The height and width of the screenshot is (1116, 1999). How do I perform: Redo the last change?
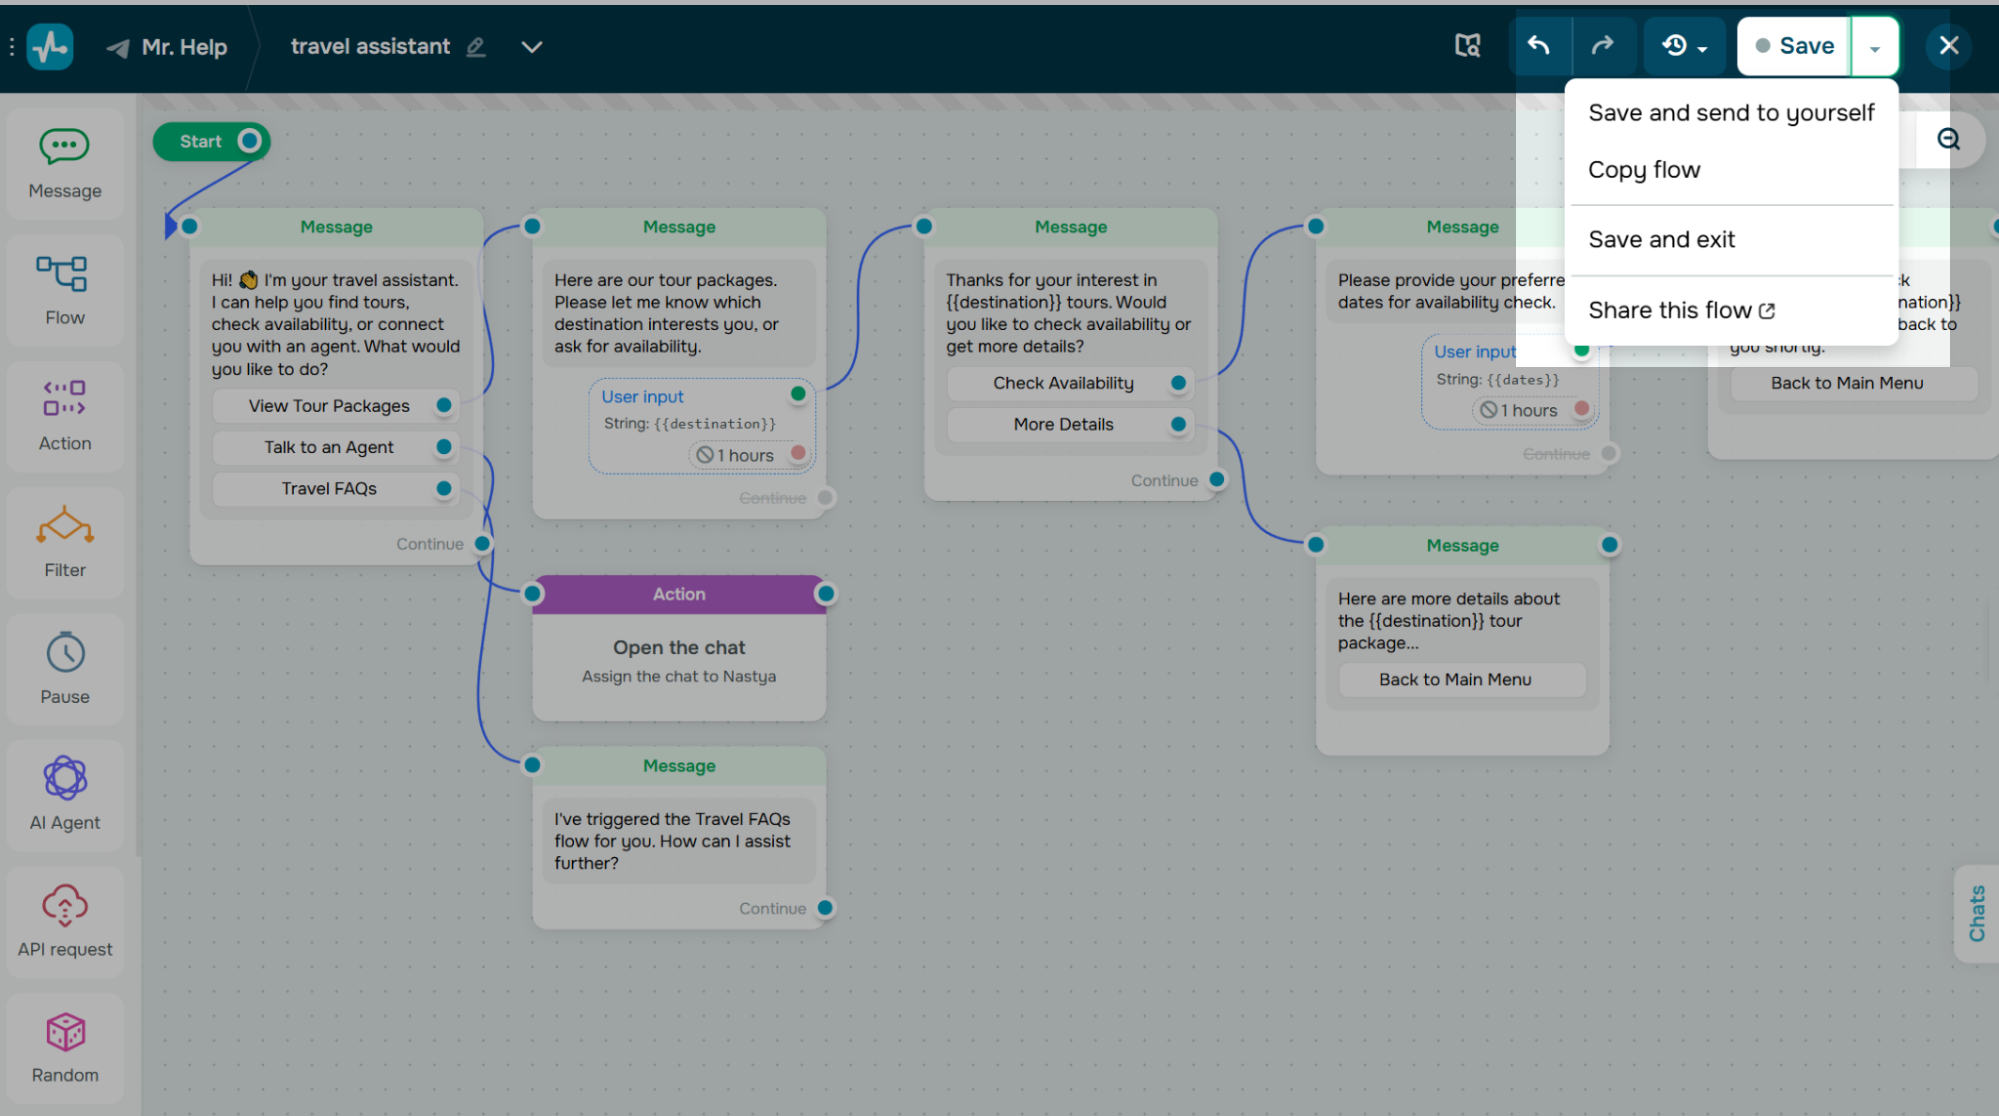1604,46
